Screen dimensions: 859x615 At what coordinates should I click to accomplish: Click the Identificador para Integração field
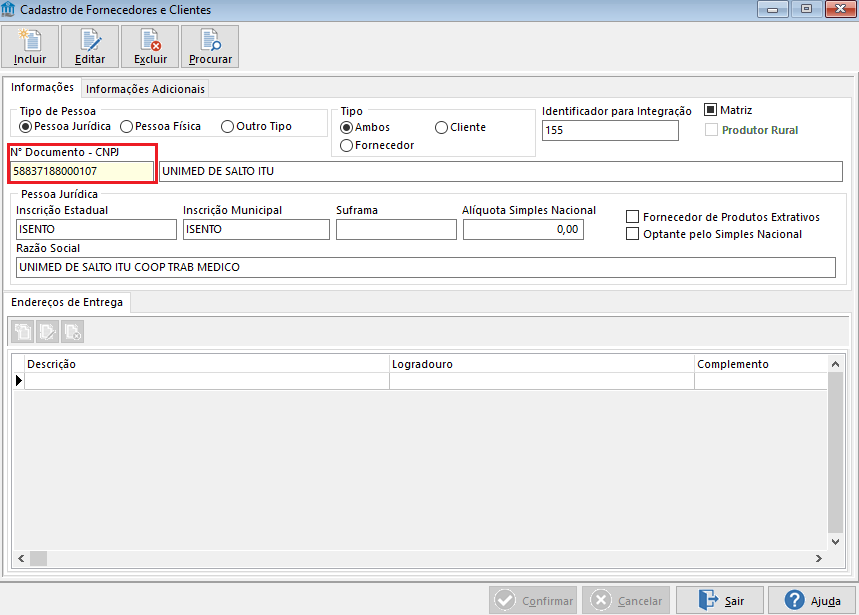coord(610,130)
